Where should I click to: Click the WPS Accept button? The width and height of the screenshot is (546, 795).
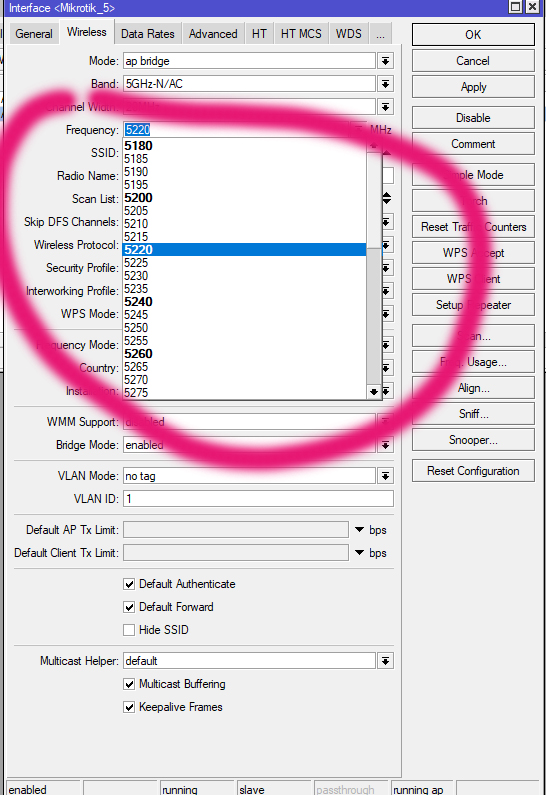tap(473, 252)
